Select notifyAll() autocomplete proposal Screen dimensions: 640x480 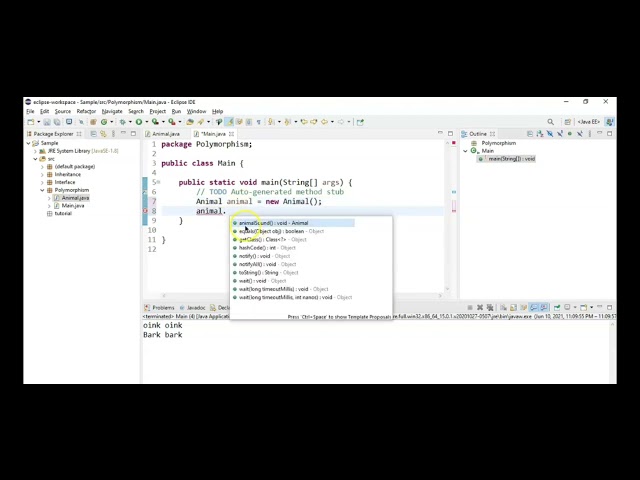(293, 264)
